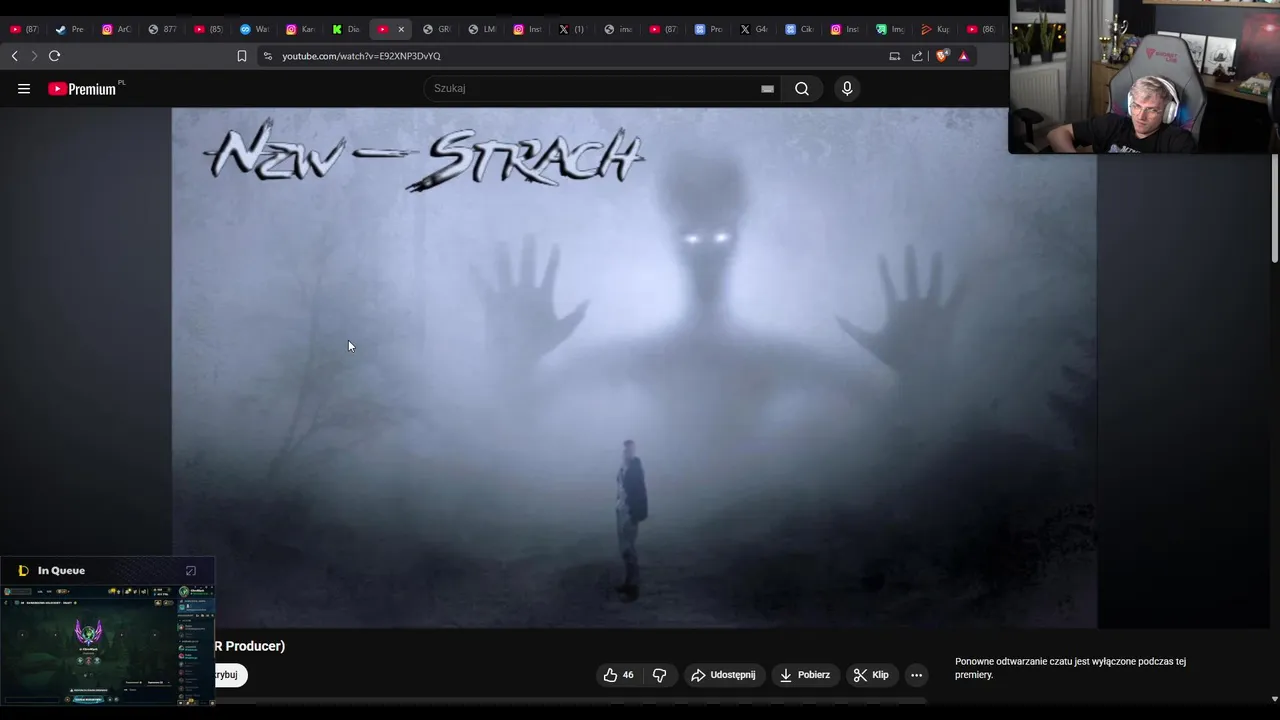
Task: Share page using address bar share icon
Action: (x=917, y=56)
